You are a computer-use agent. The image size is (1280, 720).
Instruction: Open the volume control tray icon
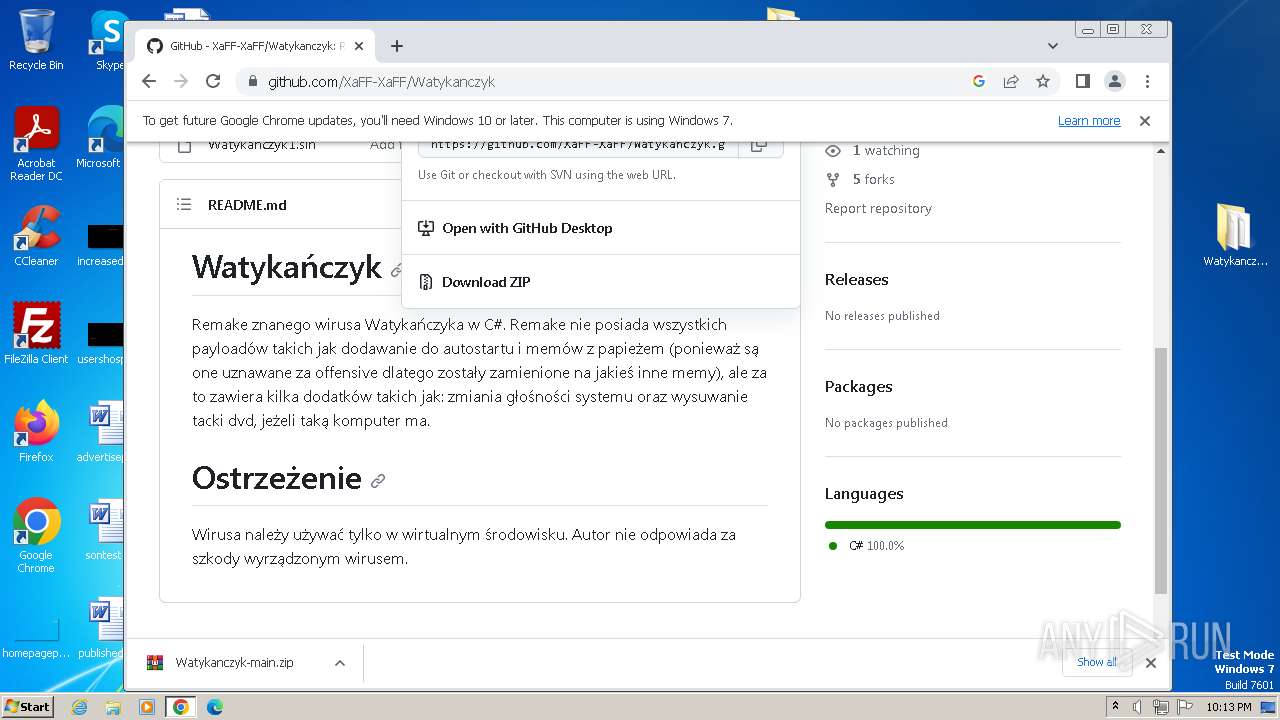click(x=1137, y=707)
